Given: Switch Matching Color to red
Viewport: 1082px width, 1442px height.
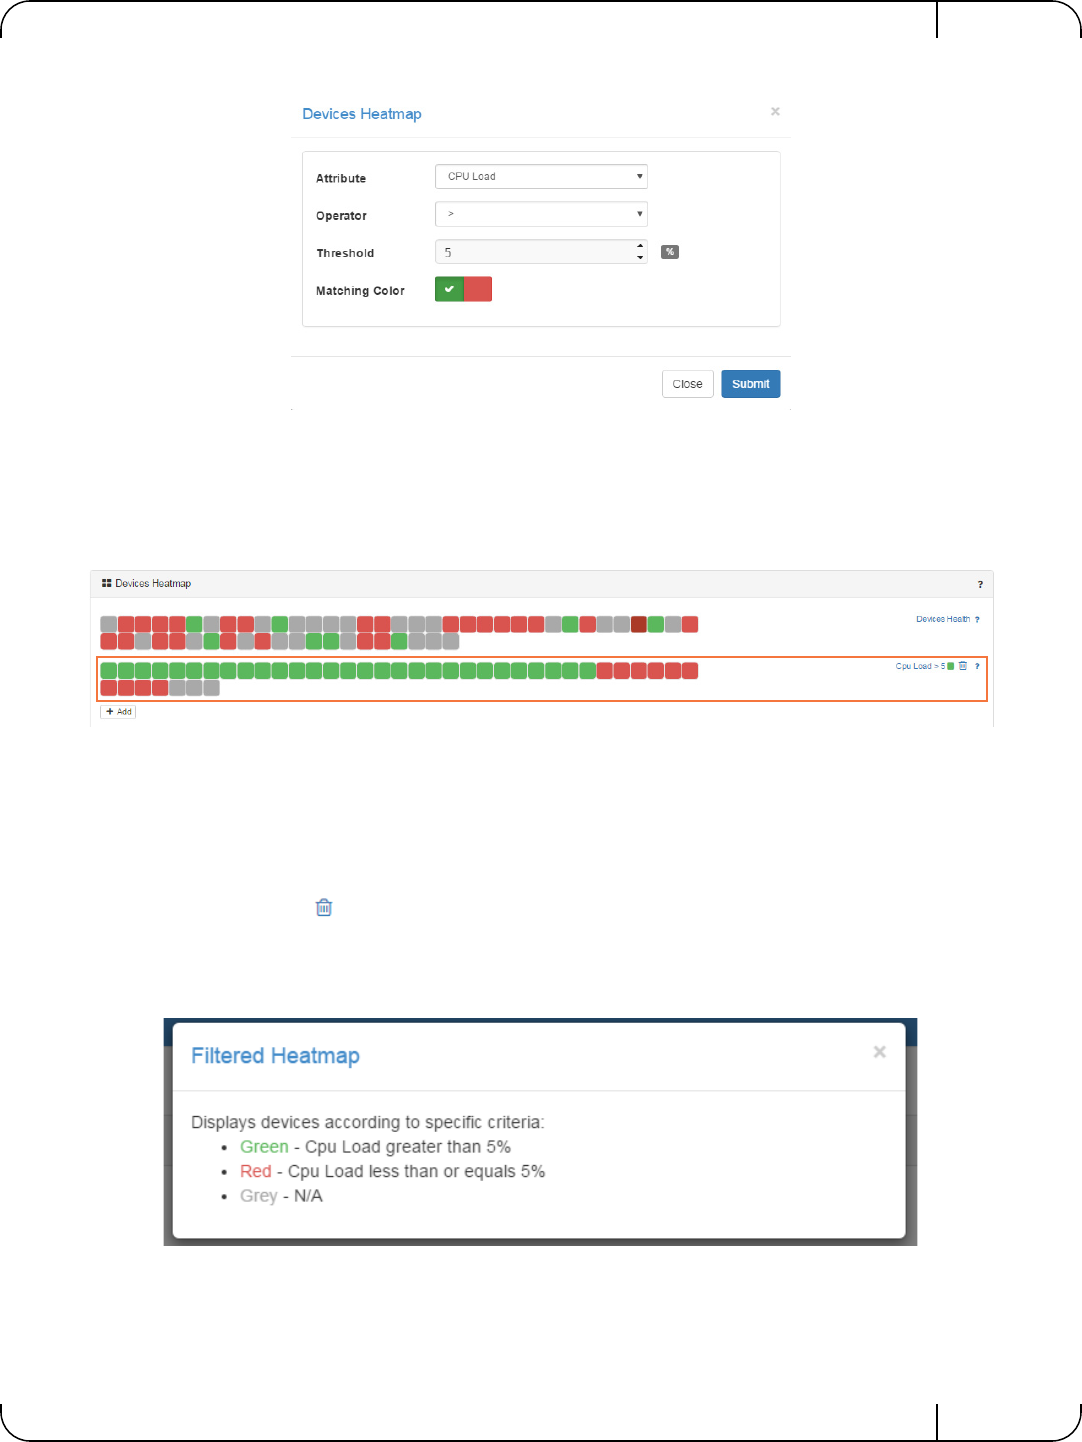Looking at the screenshot, I should pos(478,289).
